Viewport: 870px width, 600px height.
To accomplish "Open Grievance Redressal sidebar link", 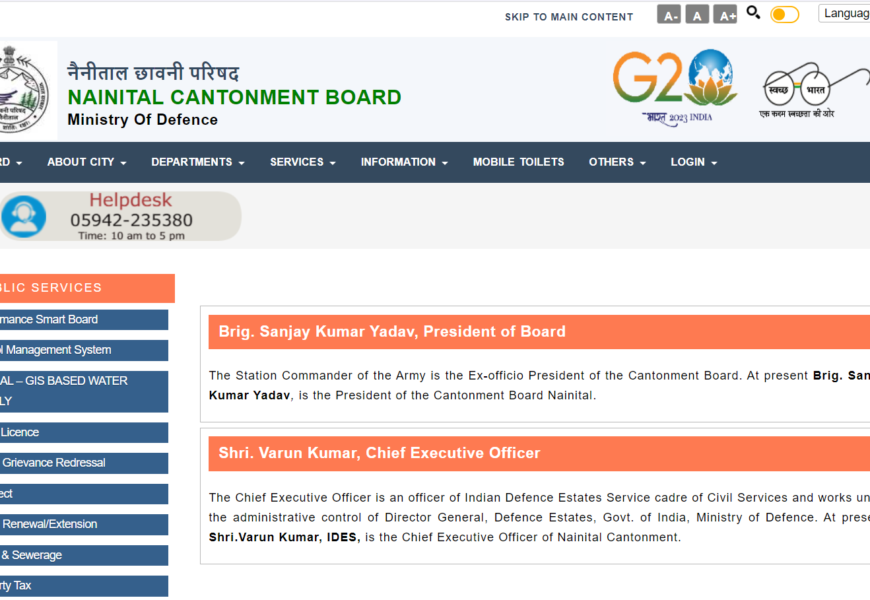I will 84,463.
